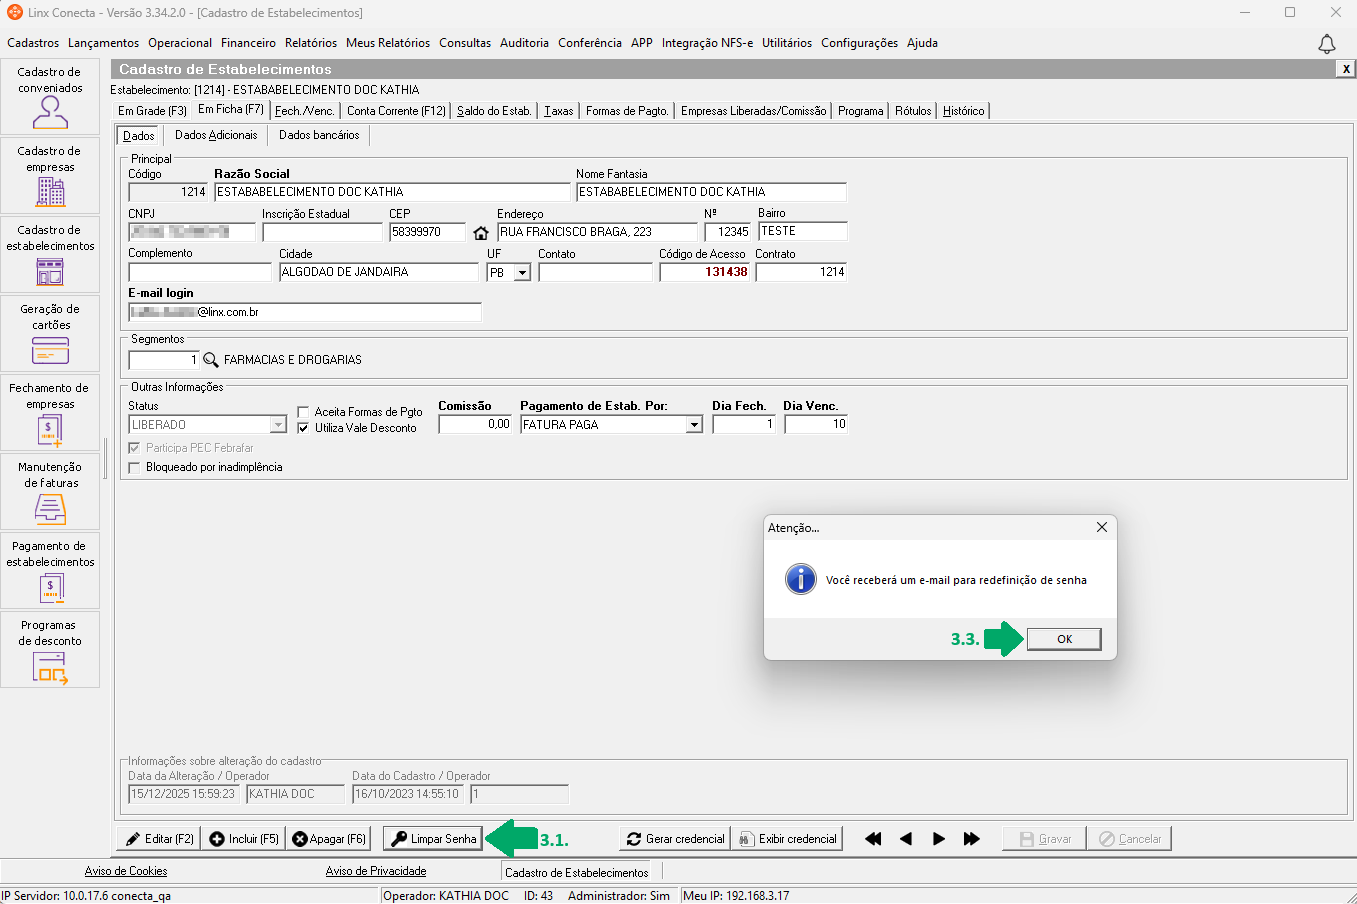Click the Incluir (F5) button

pyautogui.click(x=244, y=839)
